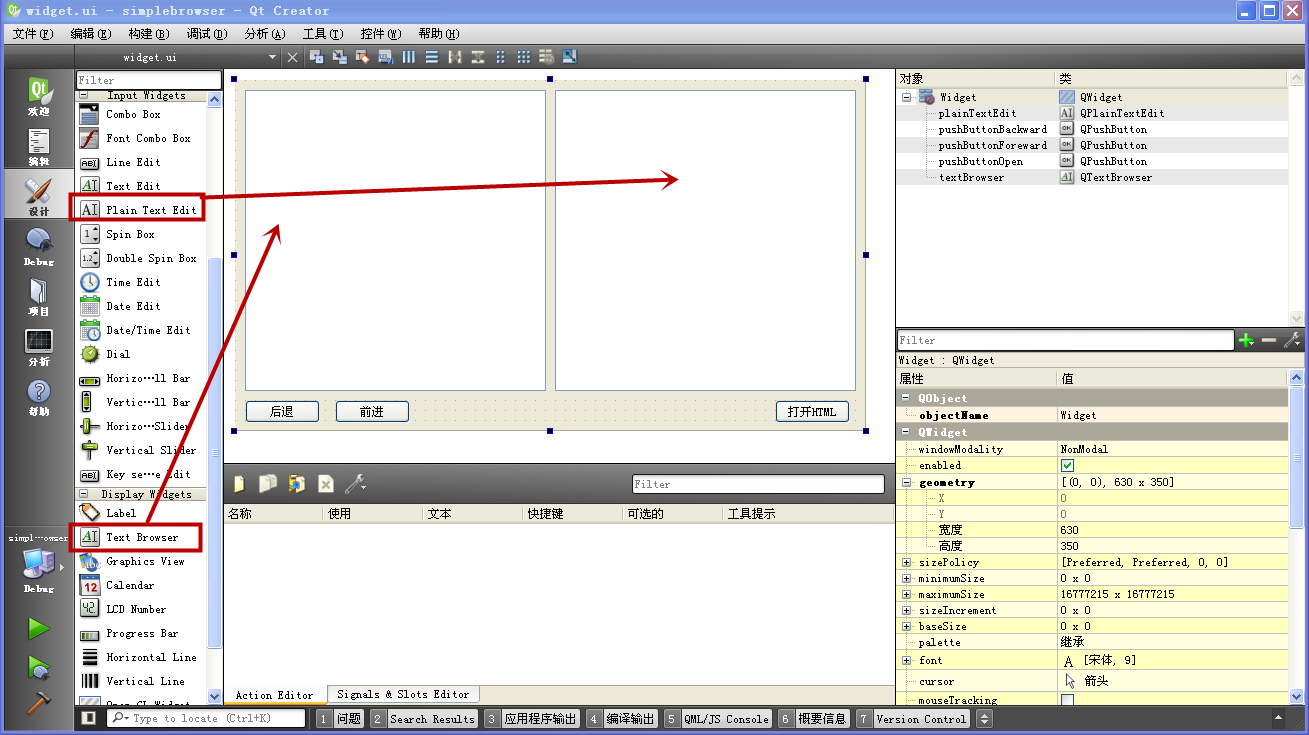Open Debug mode from the left sidebar
The width and height of the screenshot is (1309, 735).
[38, 246]
